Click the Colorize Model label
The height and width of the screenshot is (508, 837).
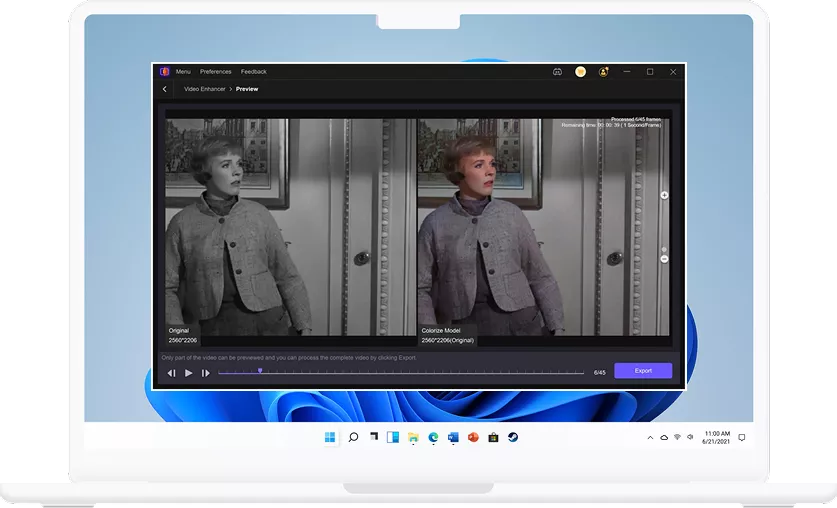441,330
